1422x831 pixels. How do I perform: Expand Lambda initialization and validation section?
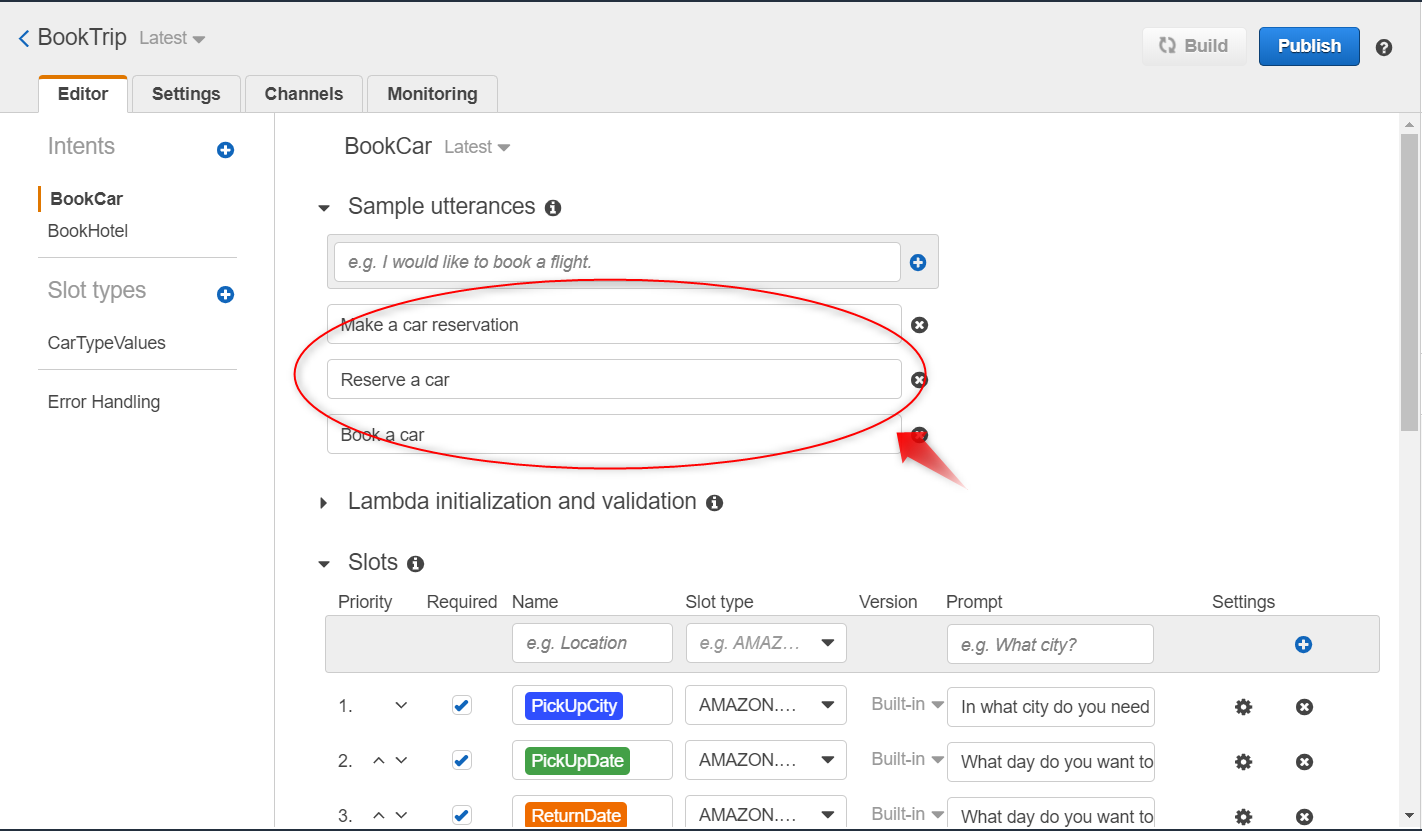[x=323, y=502]
